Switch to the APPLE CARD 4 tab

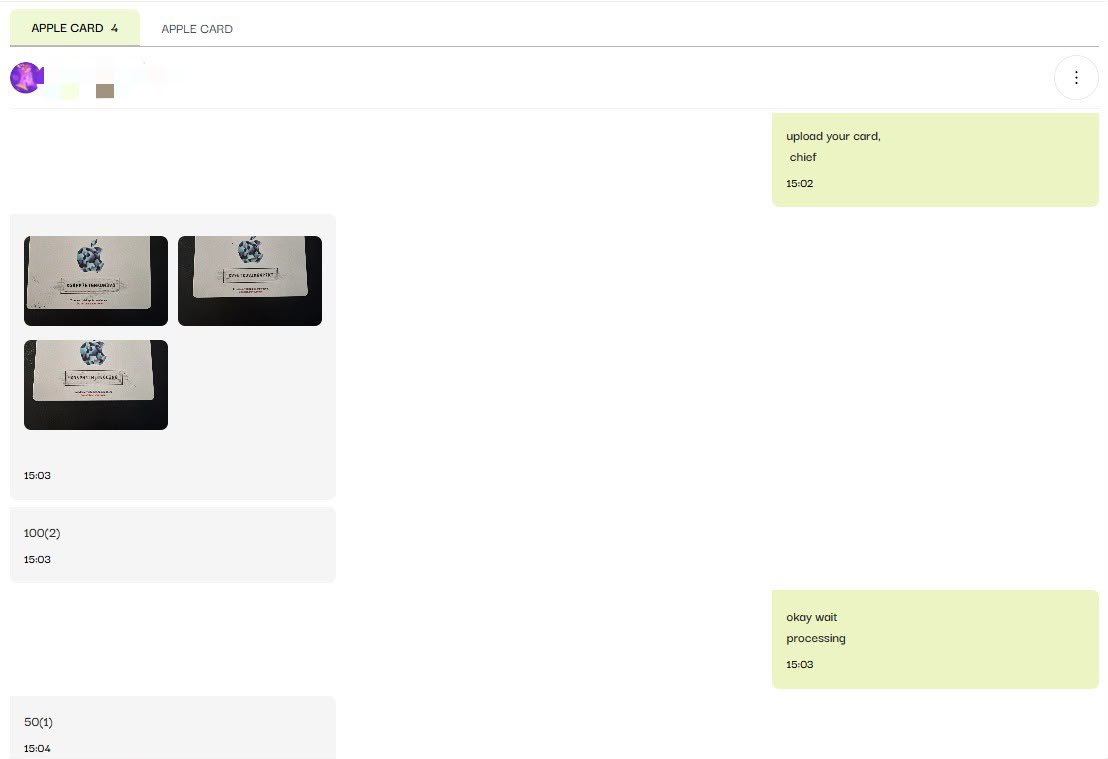coord(75,28)
